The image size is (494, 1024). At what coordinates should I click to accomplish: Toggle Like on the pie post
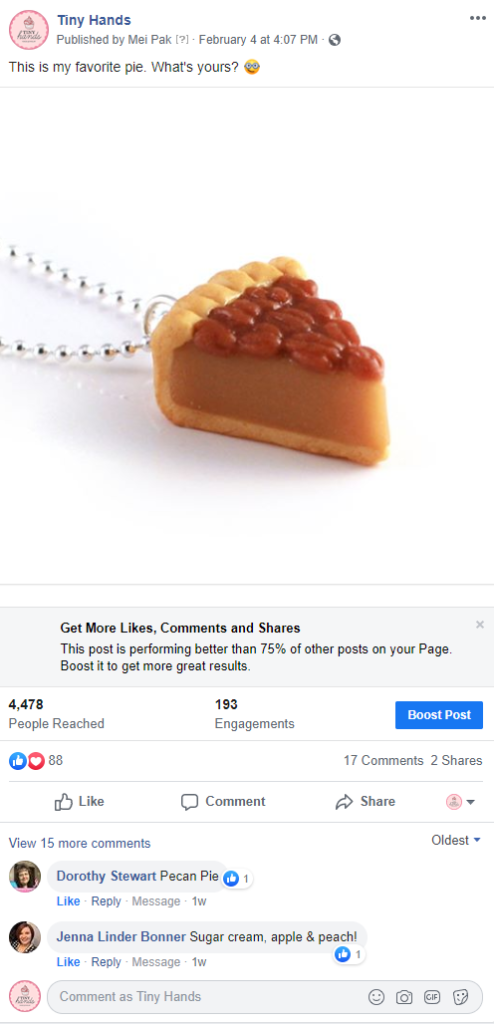tap(79, 801)
